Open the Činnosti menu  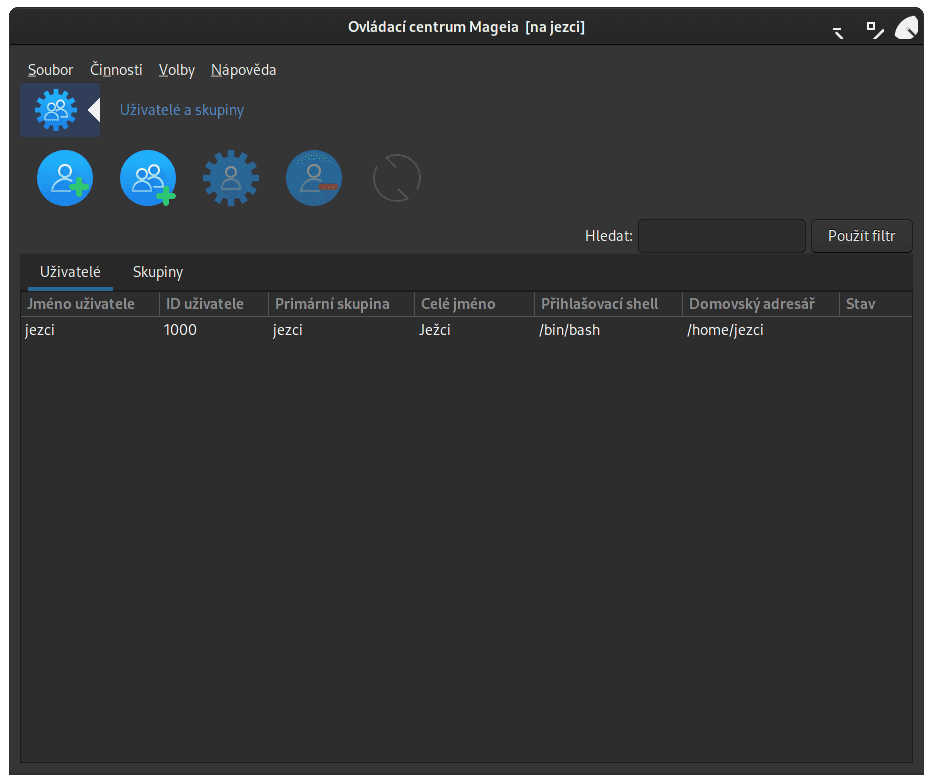(x=115, y=70)
